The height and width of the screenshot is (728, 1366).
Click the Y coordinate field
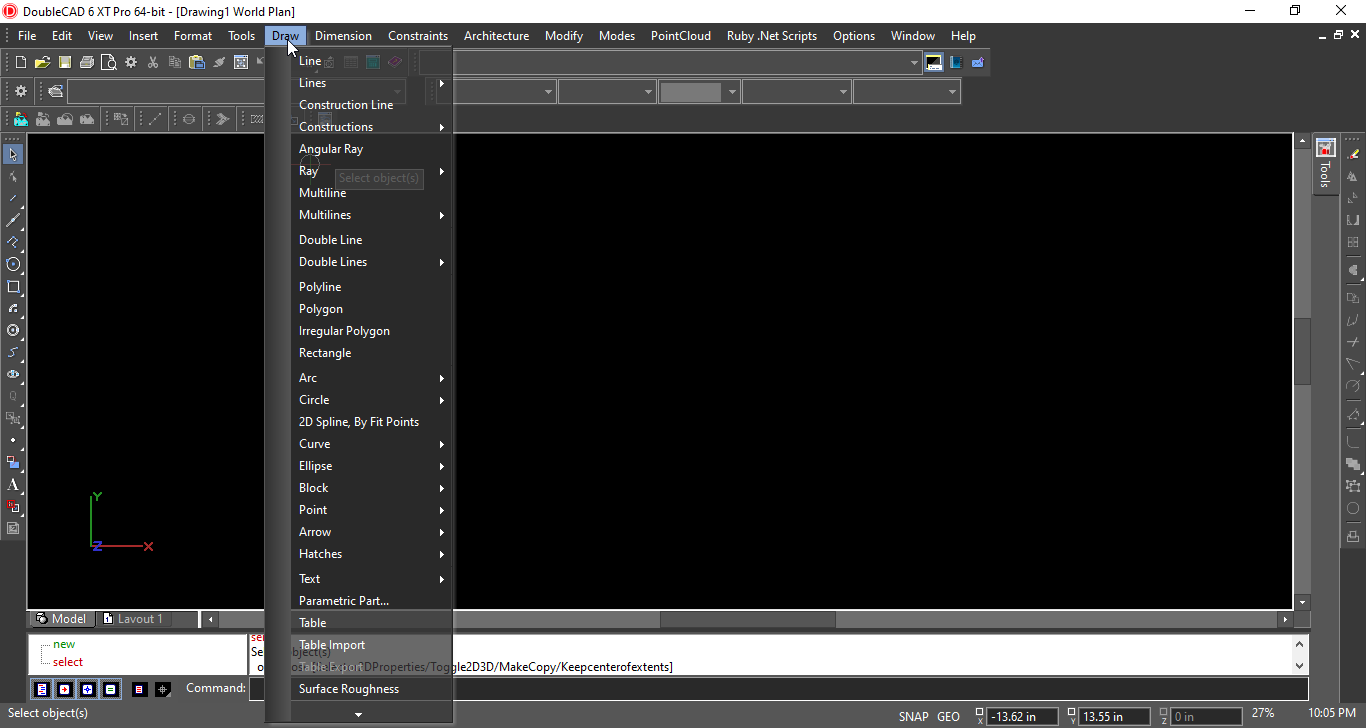tap(1115, 716)
